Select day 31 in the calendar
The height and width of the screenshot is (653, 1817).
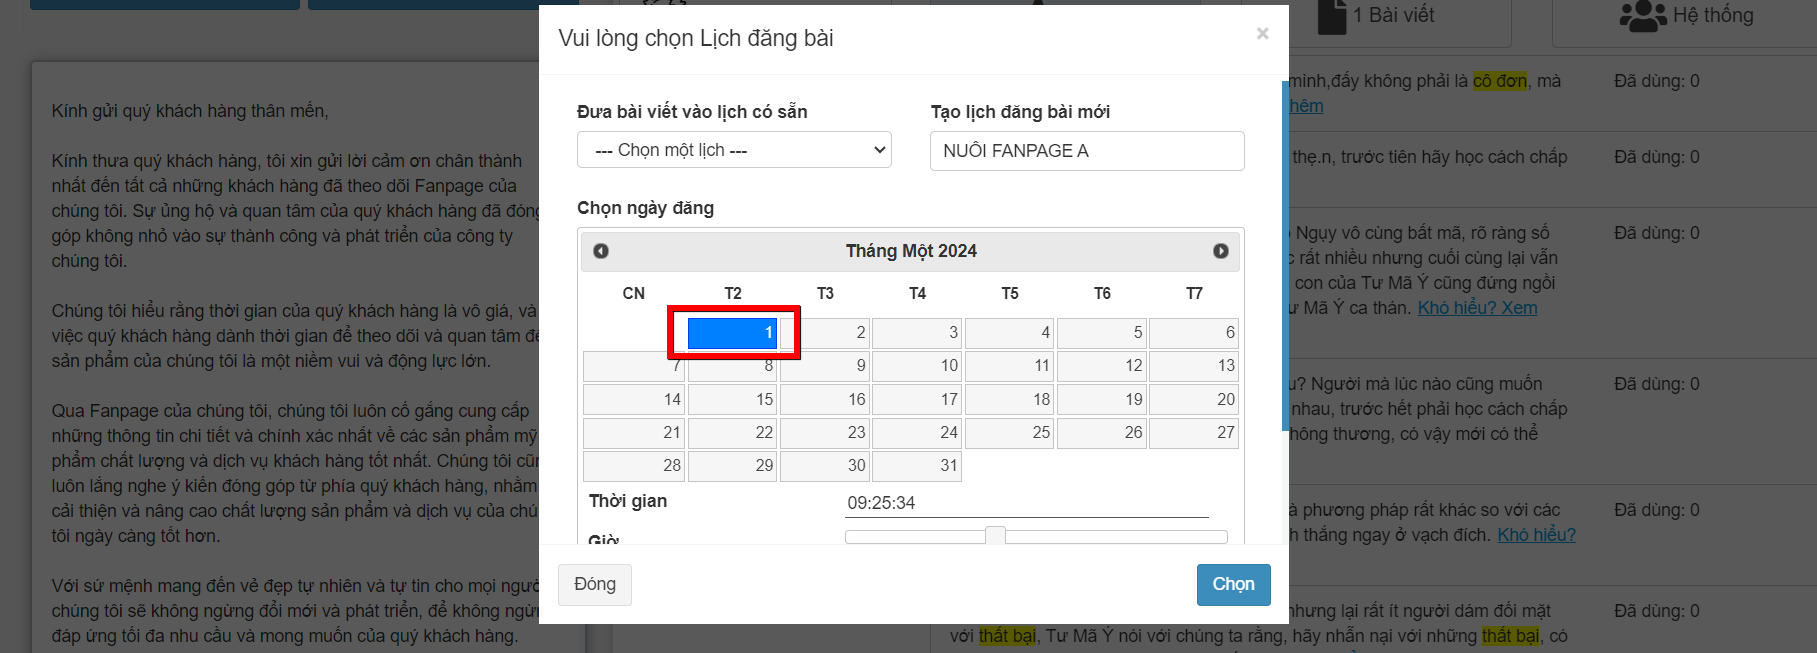[x=916, y=466]
